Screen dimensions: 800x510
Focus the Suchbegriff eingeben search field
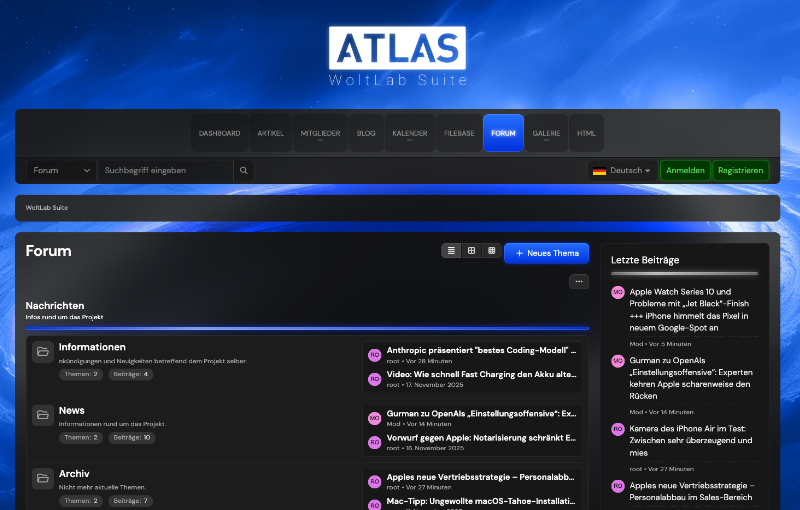click(165, 171)
